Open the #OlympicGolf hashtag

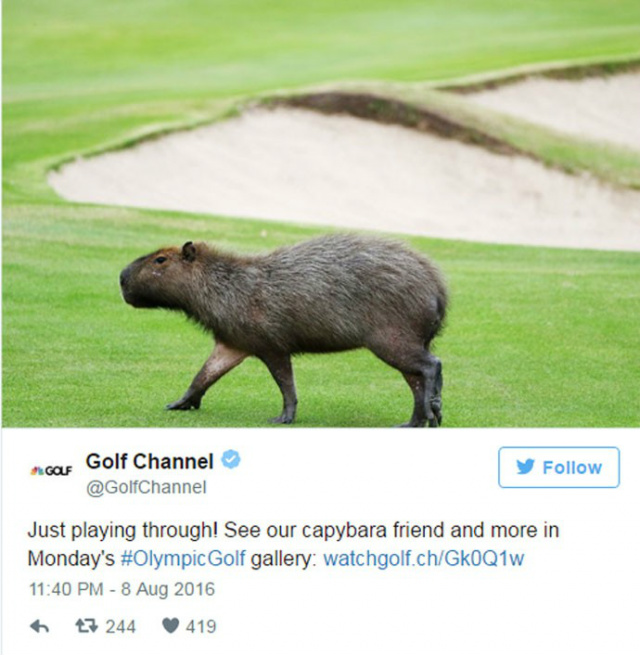(183, 559)
